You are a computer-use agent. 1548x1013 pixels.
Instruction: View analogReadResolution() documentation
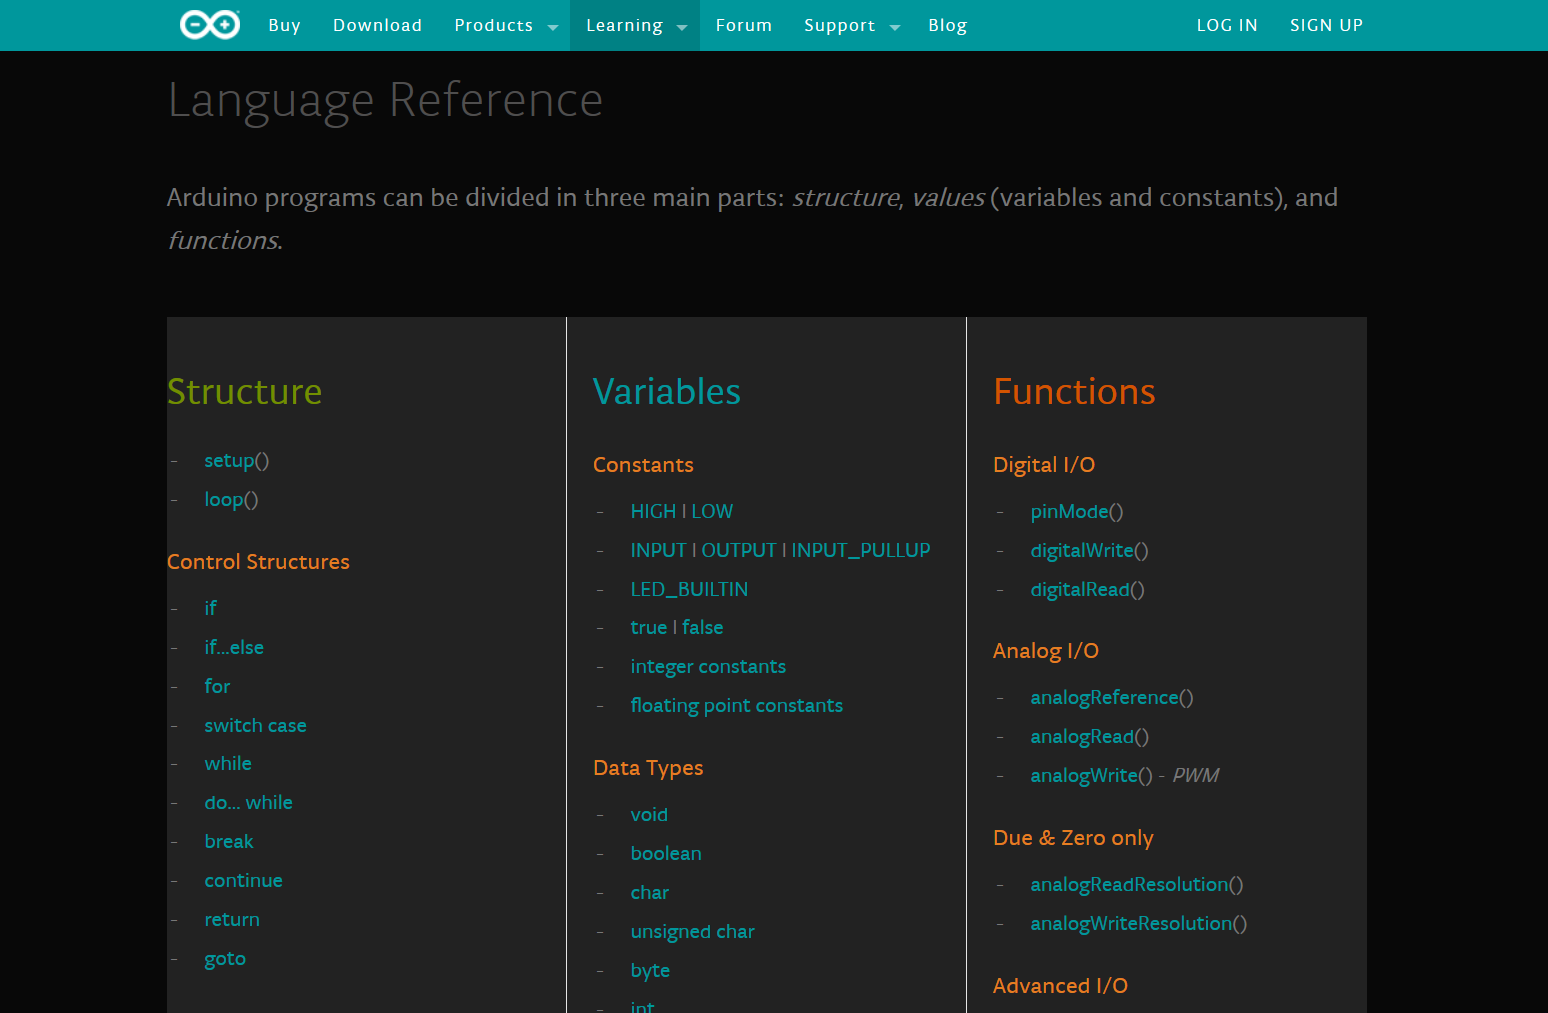tap(1136, 884)
